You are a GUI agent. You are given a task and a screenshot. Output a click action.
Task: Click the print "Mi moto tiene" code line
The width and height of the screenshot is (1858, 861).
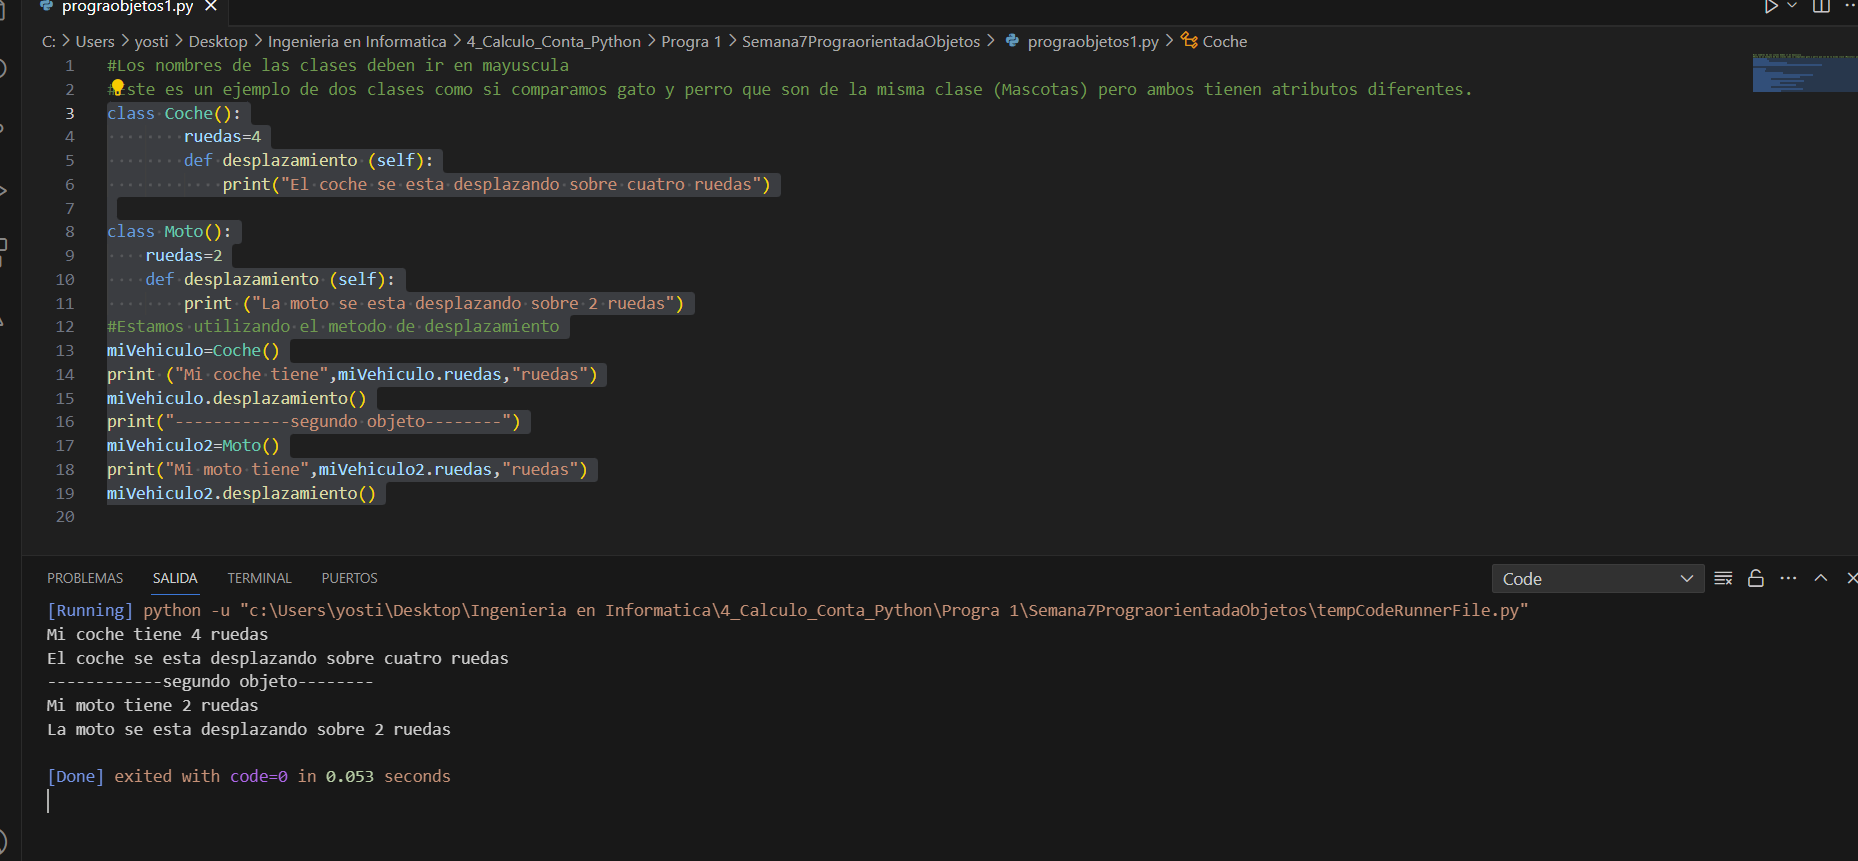(x=347, y=469)
